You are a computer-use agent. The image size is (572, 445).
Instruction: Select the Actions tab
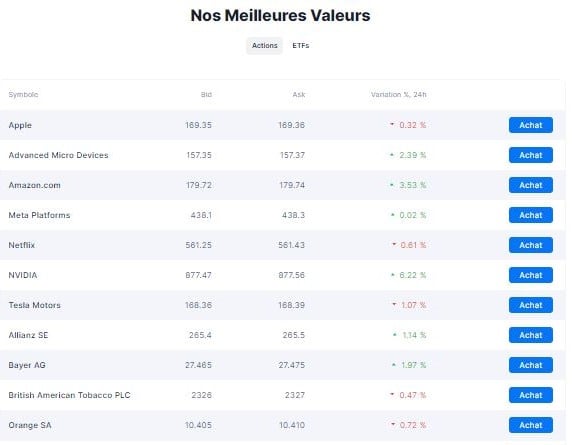264,46
